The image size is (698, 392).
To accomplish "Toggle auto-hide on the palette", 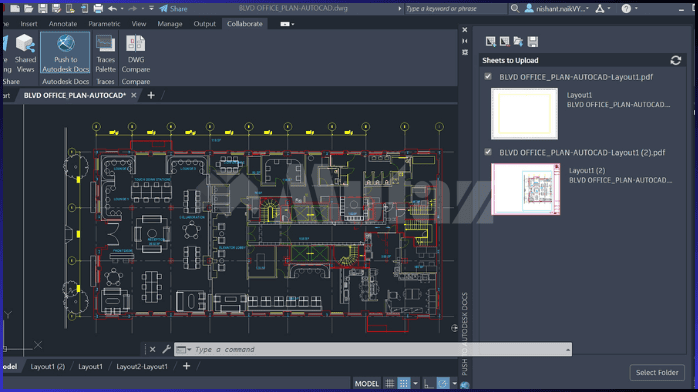I will pos(465,41).
